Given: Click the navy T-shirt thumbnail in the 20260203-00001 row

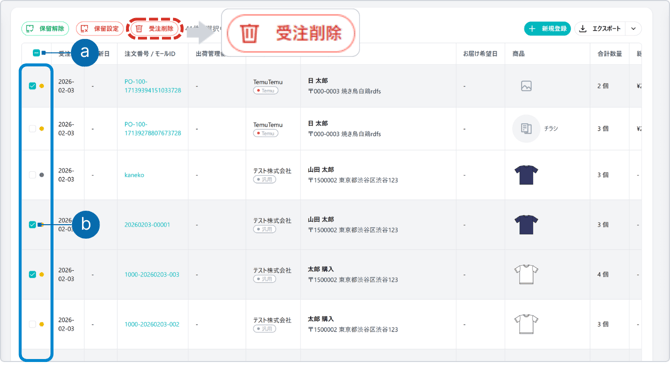Looking at the screenshot, I should (x=526, y=225).
